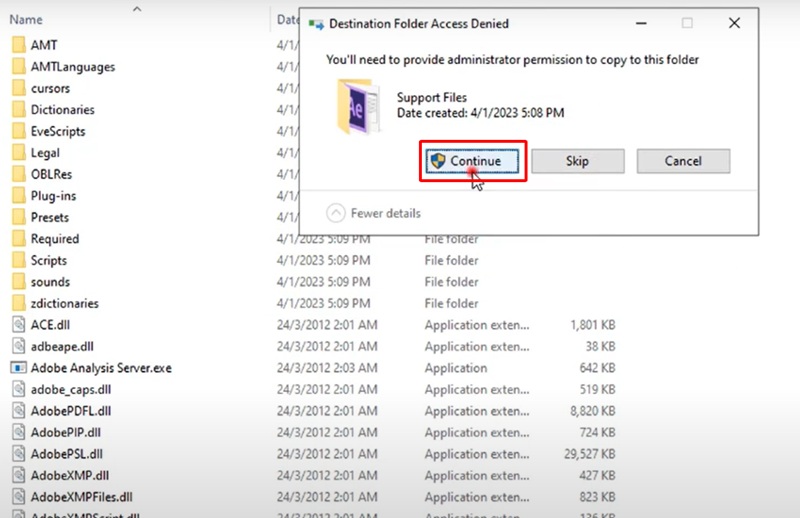The width and height of the screenshot is (800, 518).
Task: Click the adobe_caps.dll file icon
Action: 19,389
